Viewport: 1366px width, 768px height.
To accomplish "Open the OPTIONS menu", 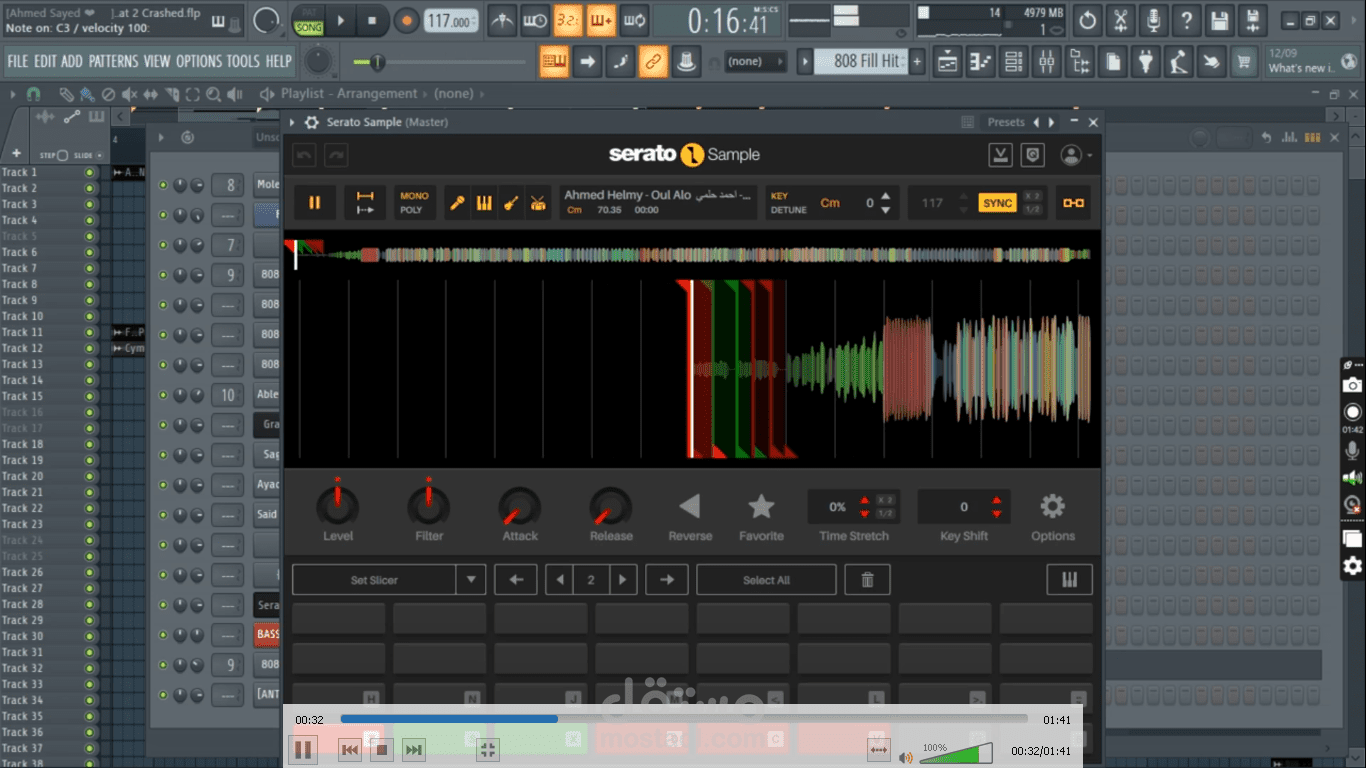I will pyautogui.click(x=199, y=61).
